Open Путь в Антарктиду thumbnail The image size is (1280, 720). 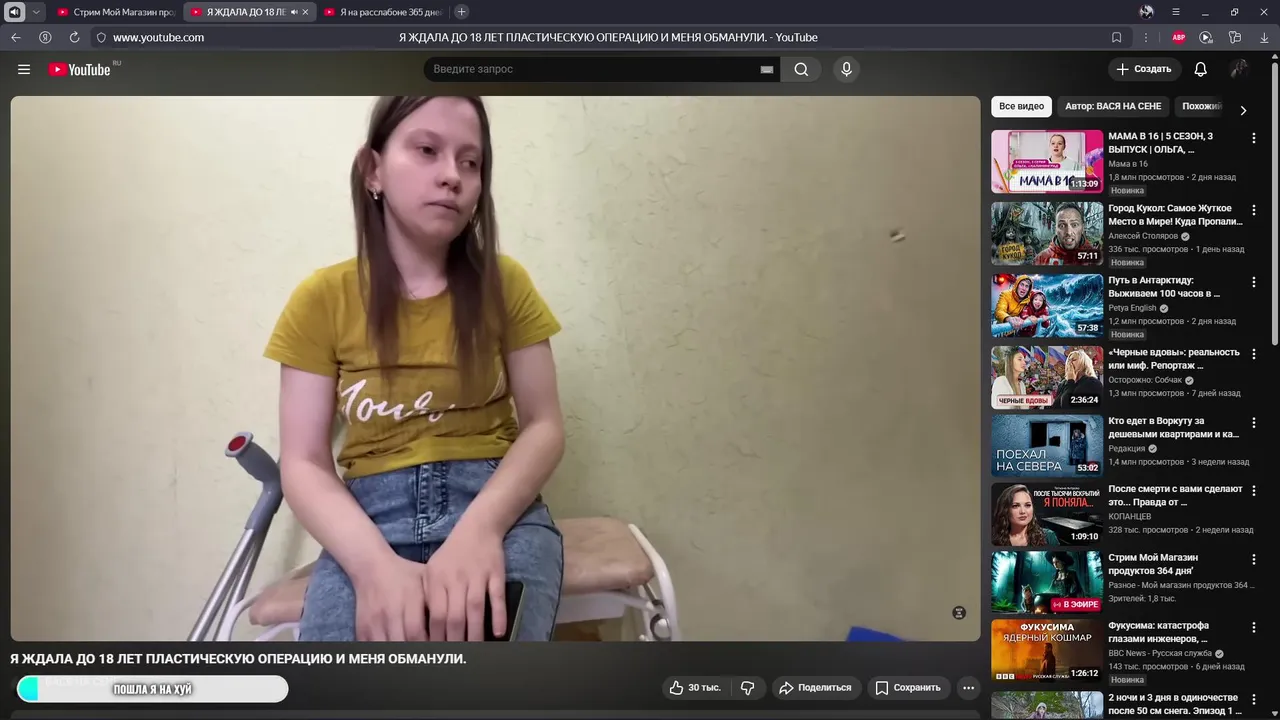pyautogui.click(x=1047, y=305)
